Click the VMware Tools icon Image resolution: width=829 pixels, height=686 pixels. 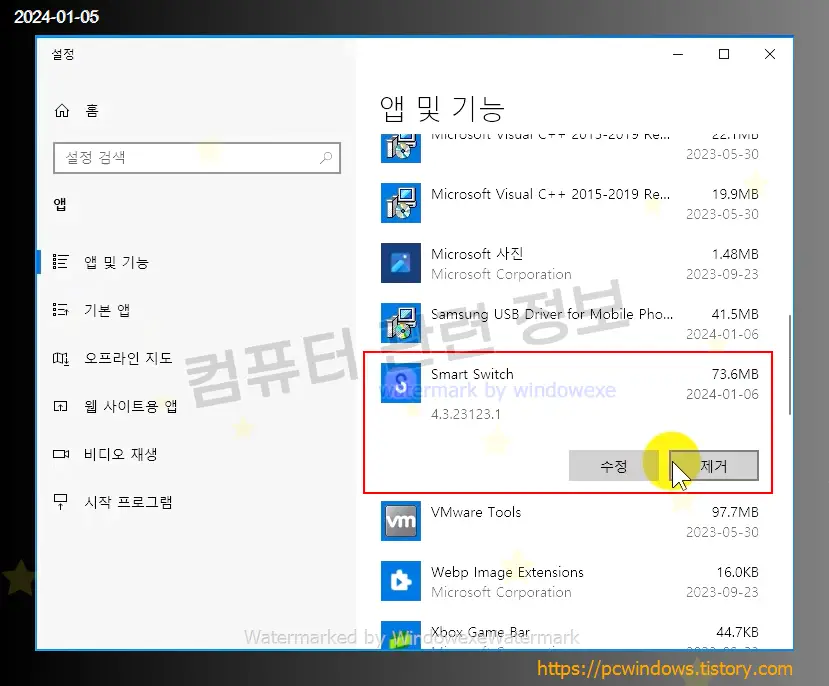point(401,521)
